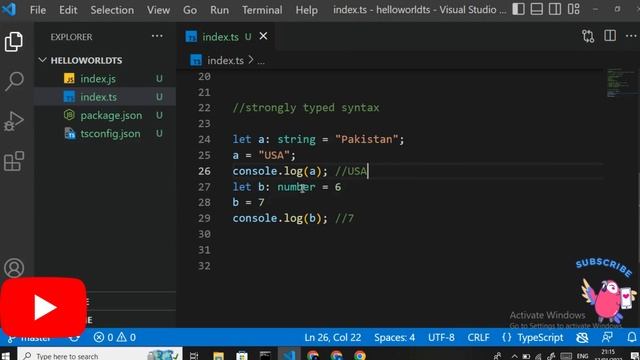Open Explorer Views and More Actions ellipsis

[157, 36]
